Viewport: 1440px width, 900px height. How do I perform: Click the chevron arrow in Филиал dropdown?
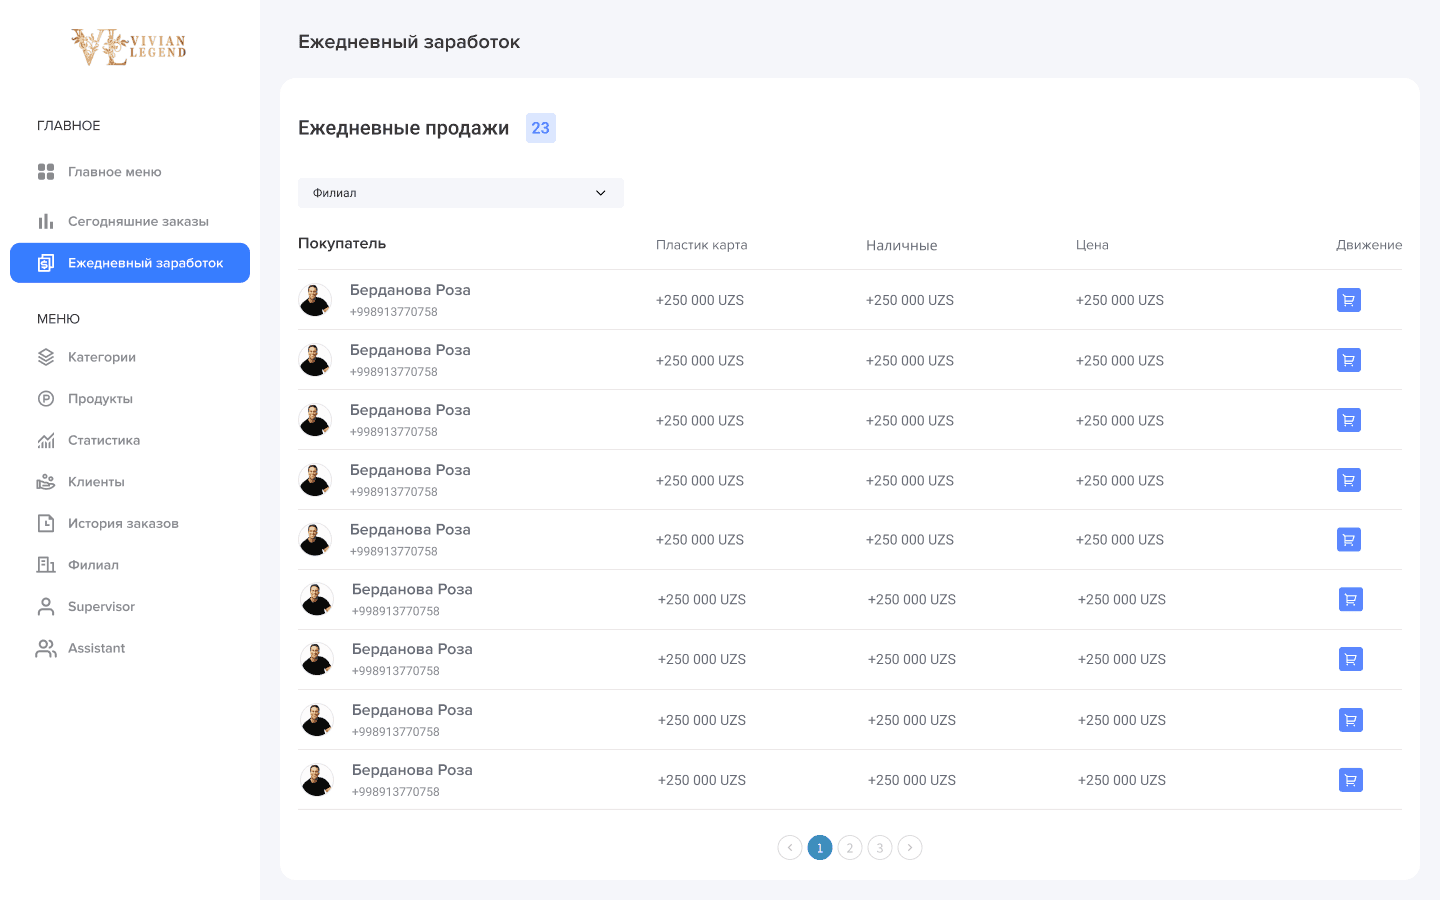coord(600,193)
